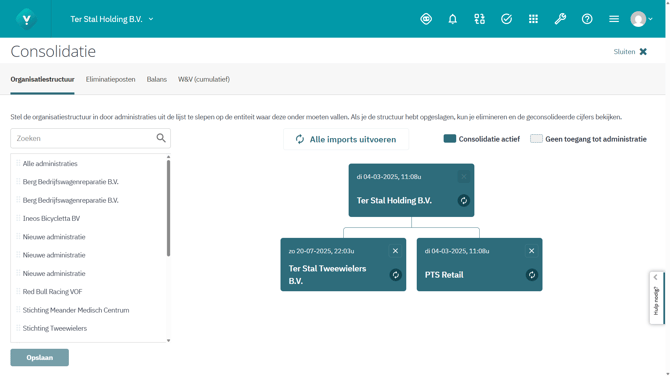The height and width of the screenshot is (376, 670).
Task: Click drag handle of Alle administraties
Action: tap(18, 163)
